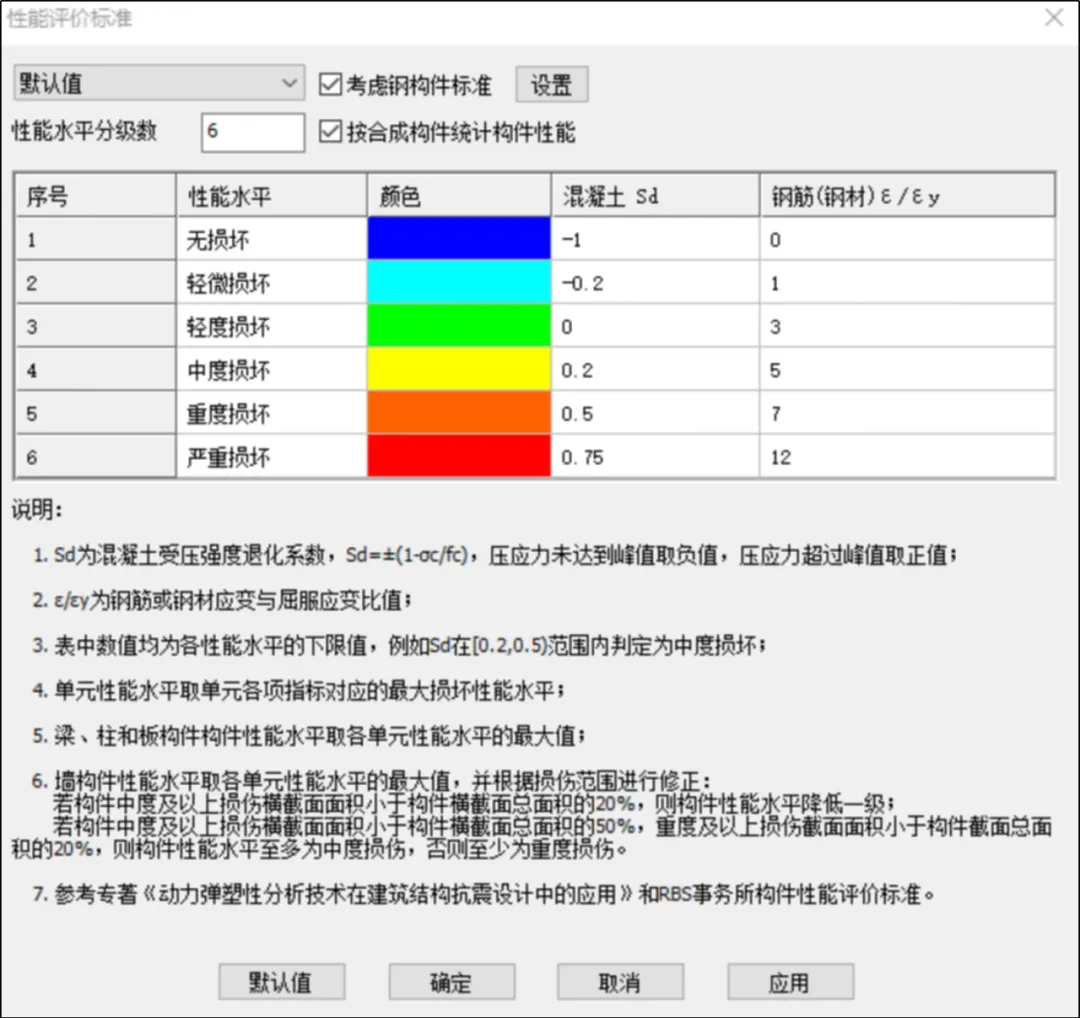Click the steel ratio 7 cell
Viewport: 1080px width, 1018px height.
907,413
